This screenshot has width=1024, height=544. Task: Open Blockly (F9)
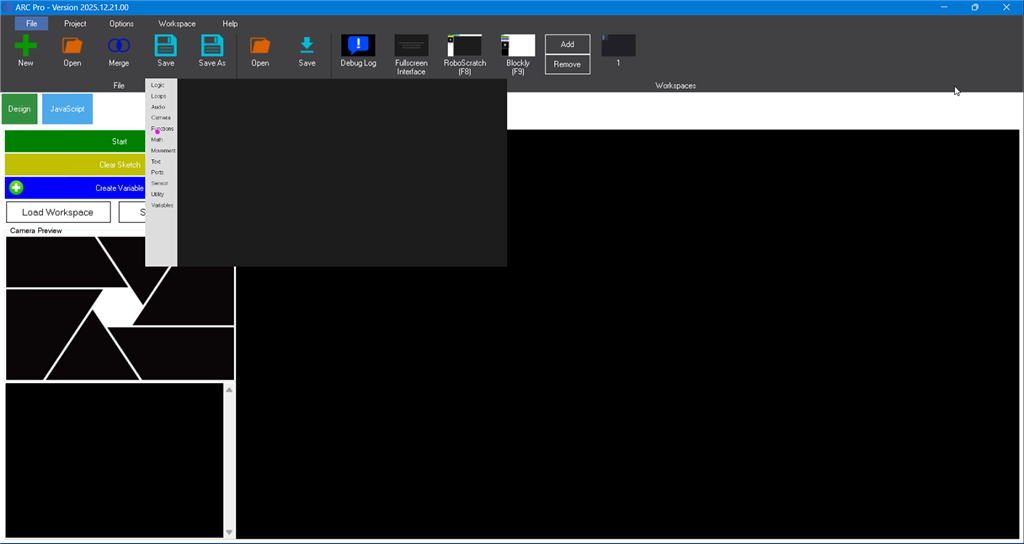click(x=518, y=46)
